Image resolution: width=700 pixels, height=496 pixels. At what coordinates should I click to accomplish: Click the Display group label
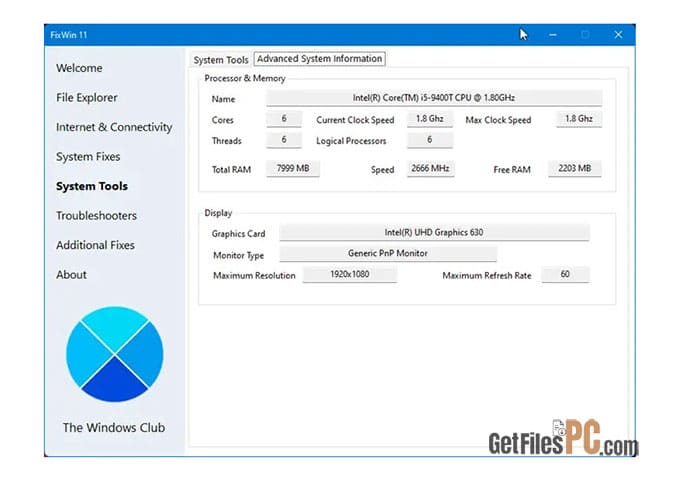pos(218,213)
